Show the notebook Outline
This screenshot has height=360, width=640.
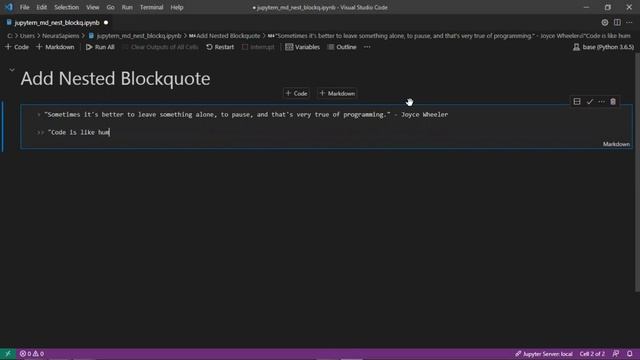[x=342, y=47]
